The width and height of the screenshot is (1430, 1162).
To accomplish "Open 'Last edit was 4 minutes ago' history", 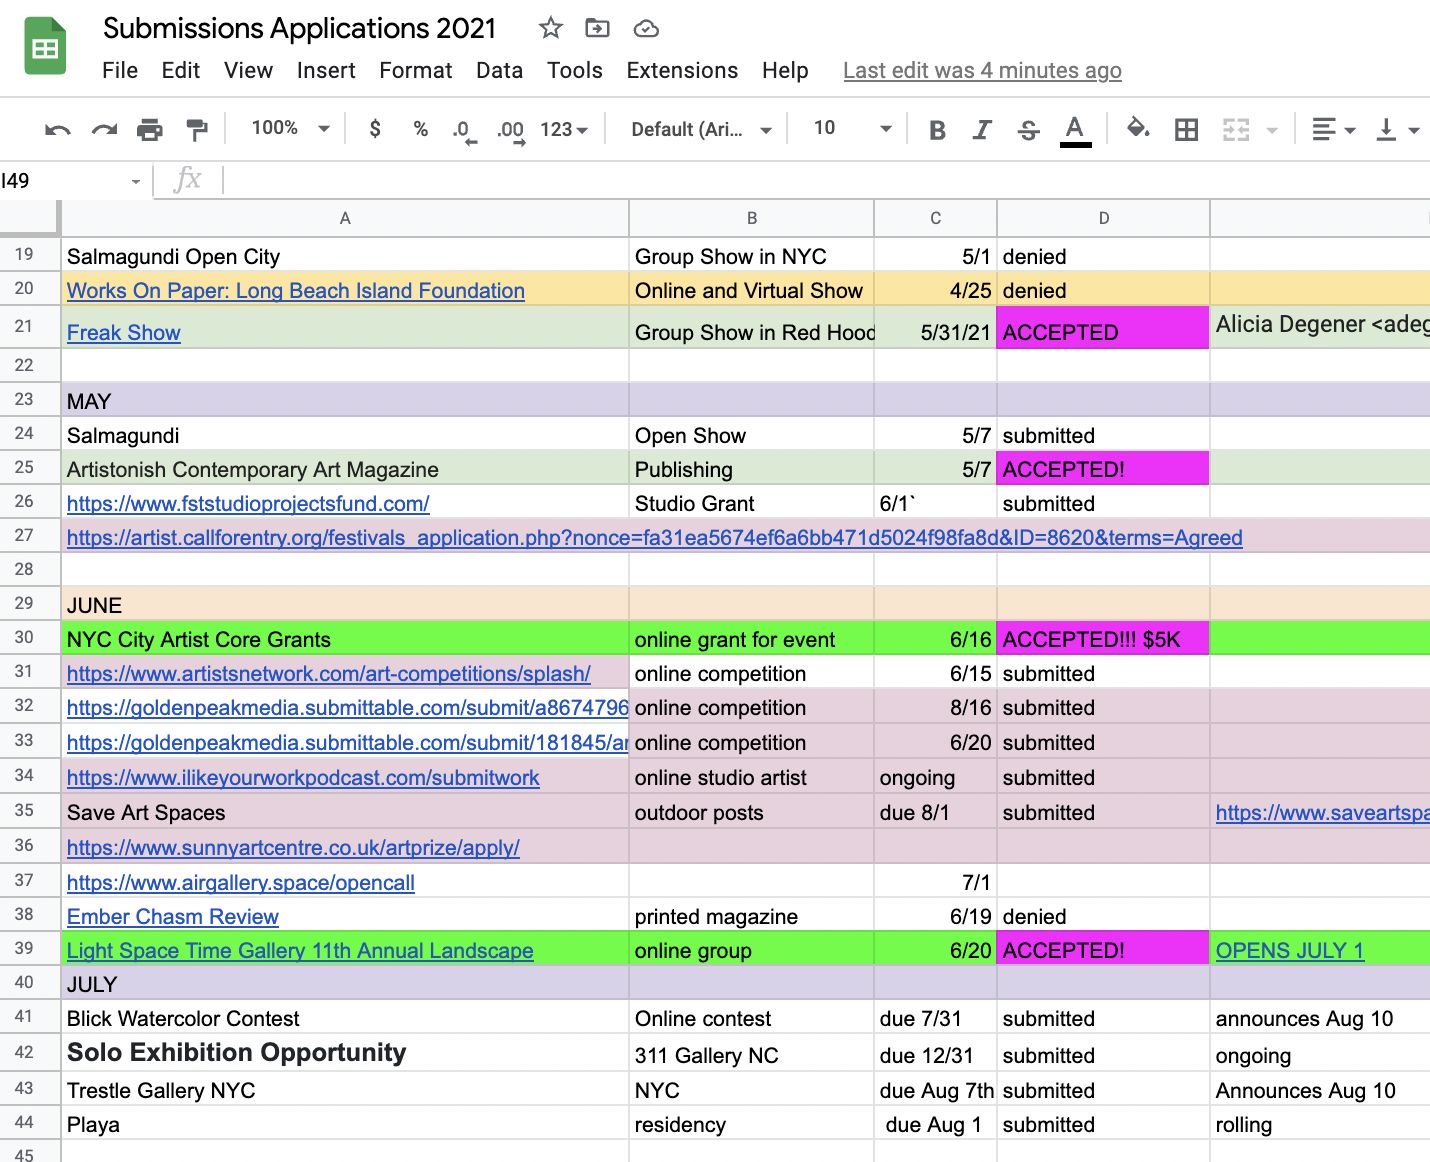I will click(x=982, y=70).
